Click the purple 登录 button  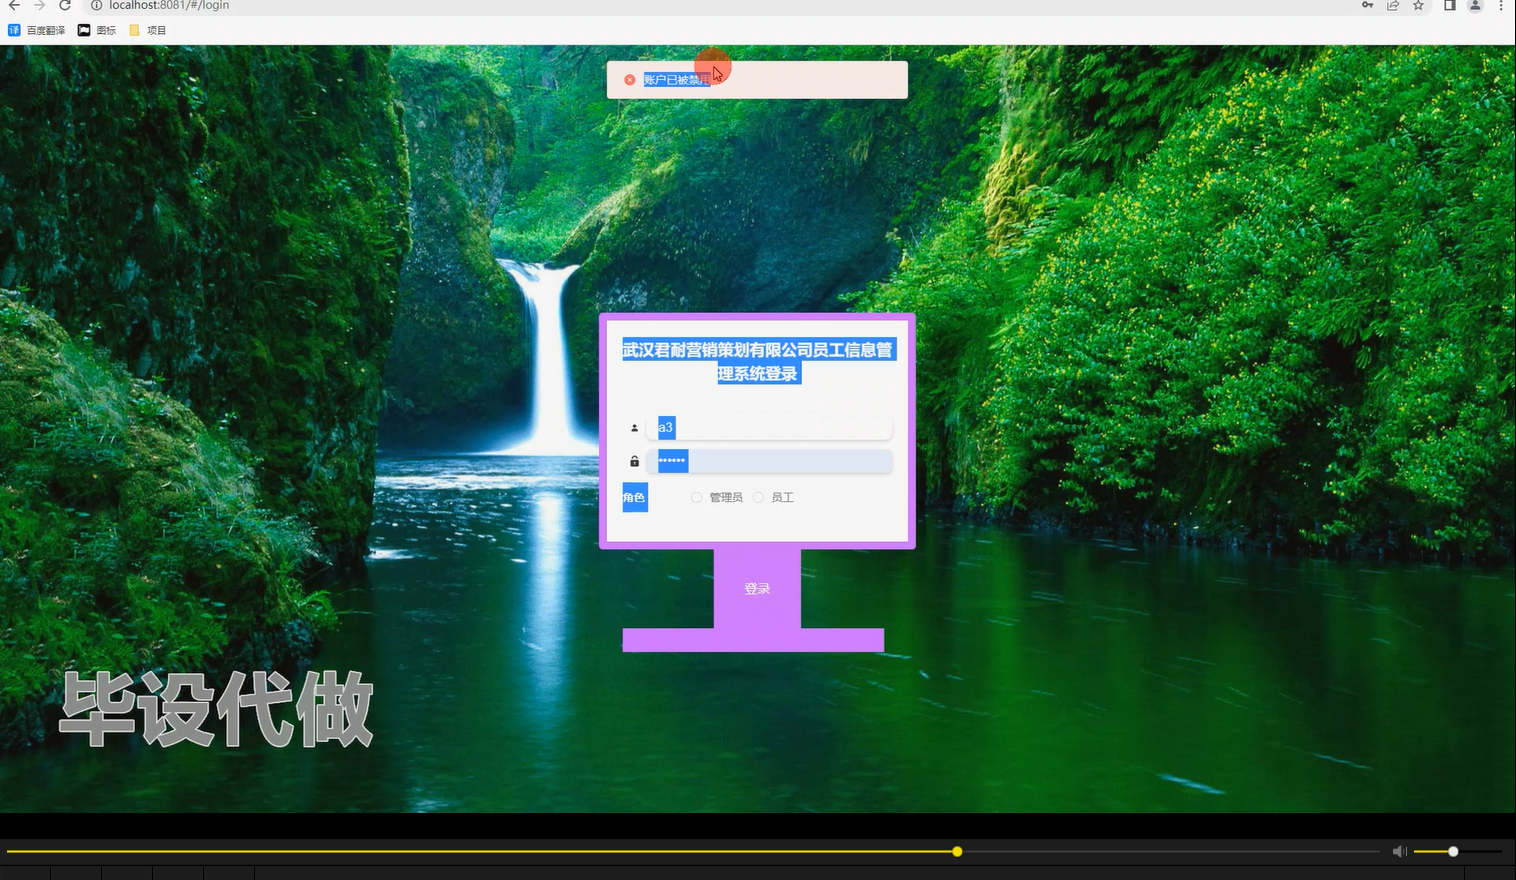[x=757, y=589]
